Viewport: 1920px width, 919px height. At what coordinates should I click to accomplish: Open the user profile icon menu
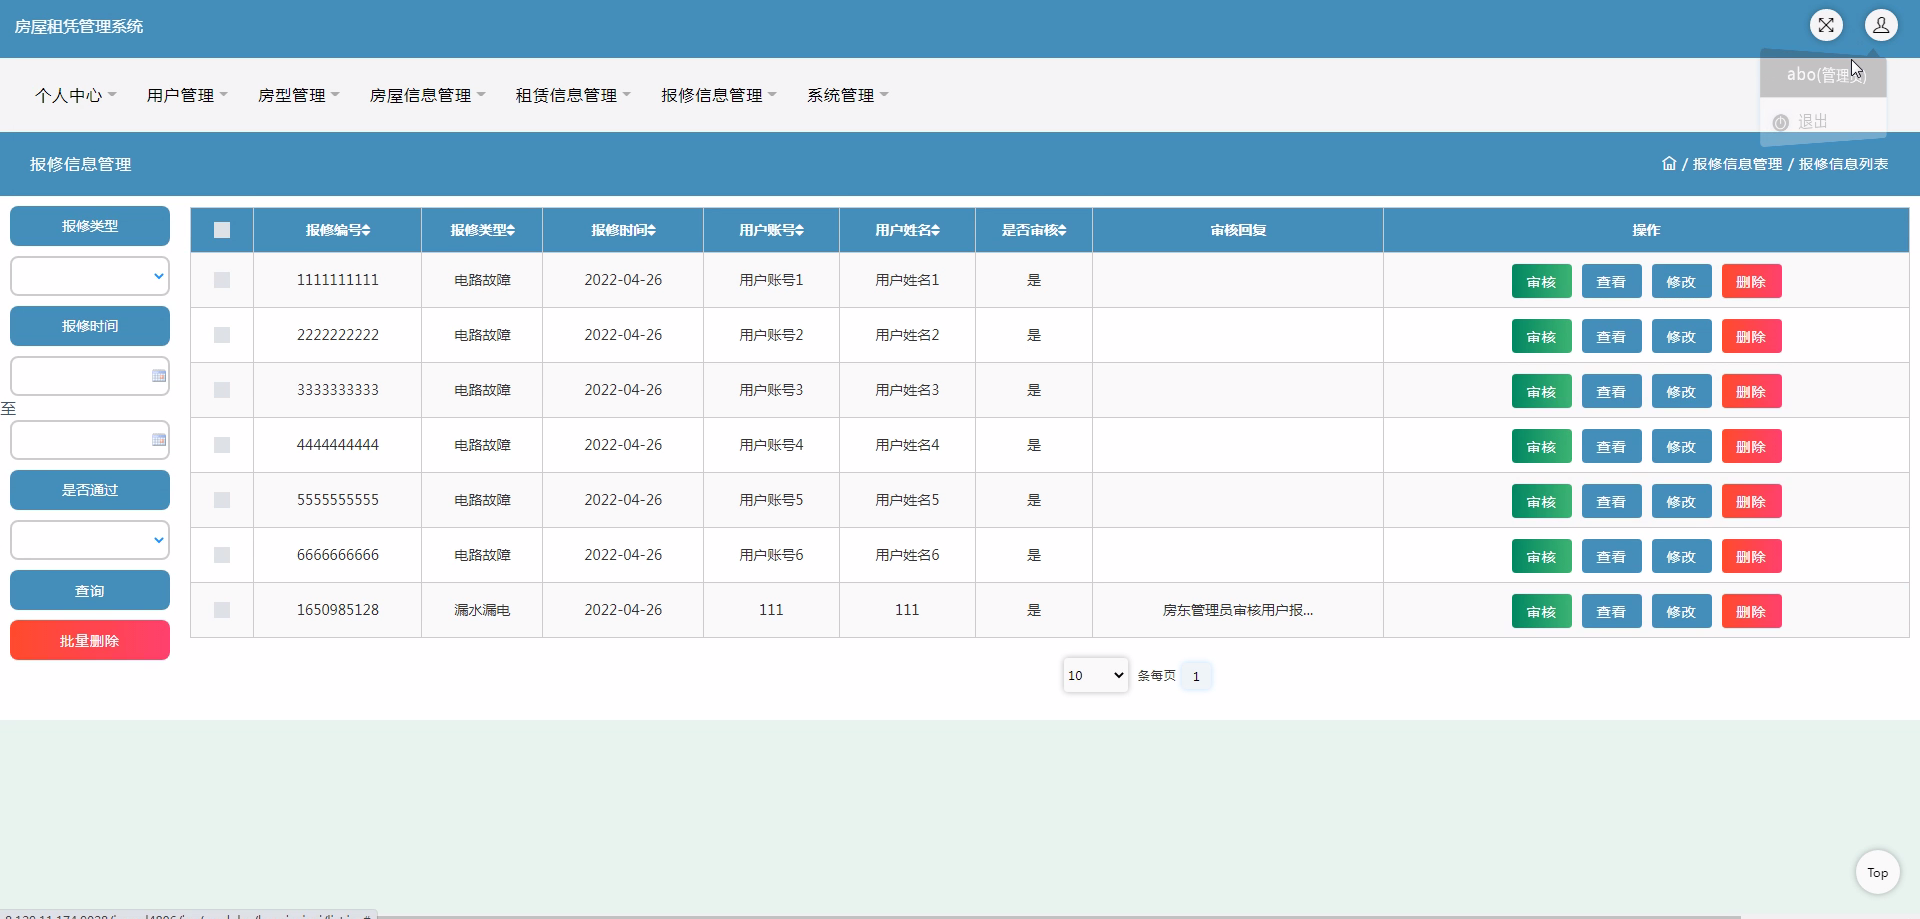pos(1881,25)
